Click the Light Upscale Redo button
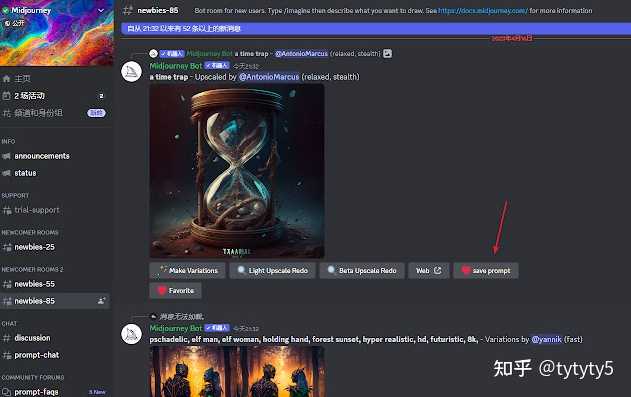 coord(273,271)
